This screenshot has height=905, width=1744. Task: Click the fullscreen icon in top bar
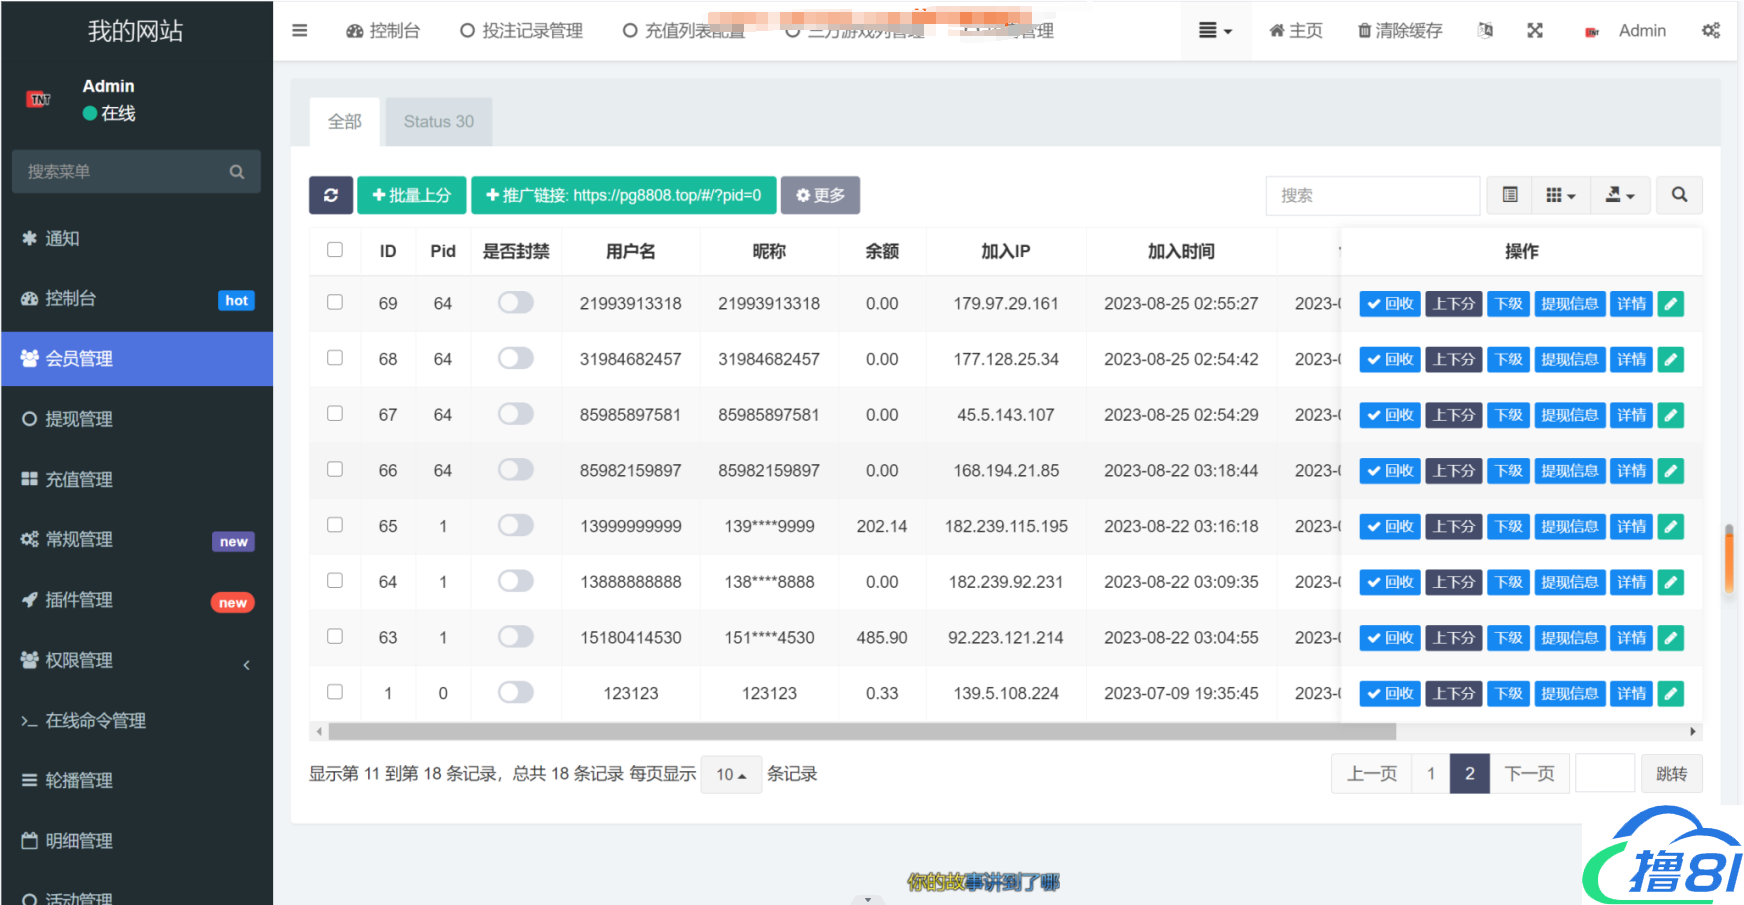pyautogui.click(x=1535, y=31)
